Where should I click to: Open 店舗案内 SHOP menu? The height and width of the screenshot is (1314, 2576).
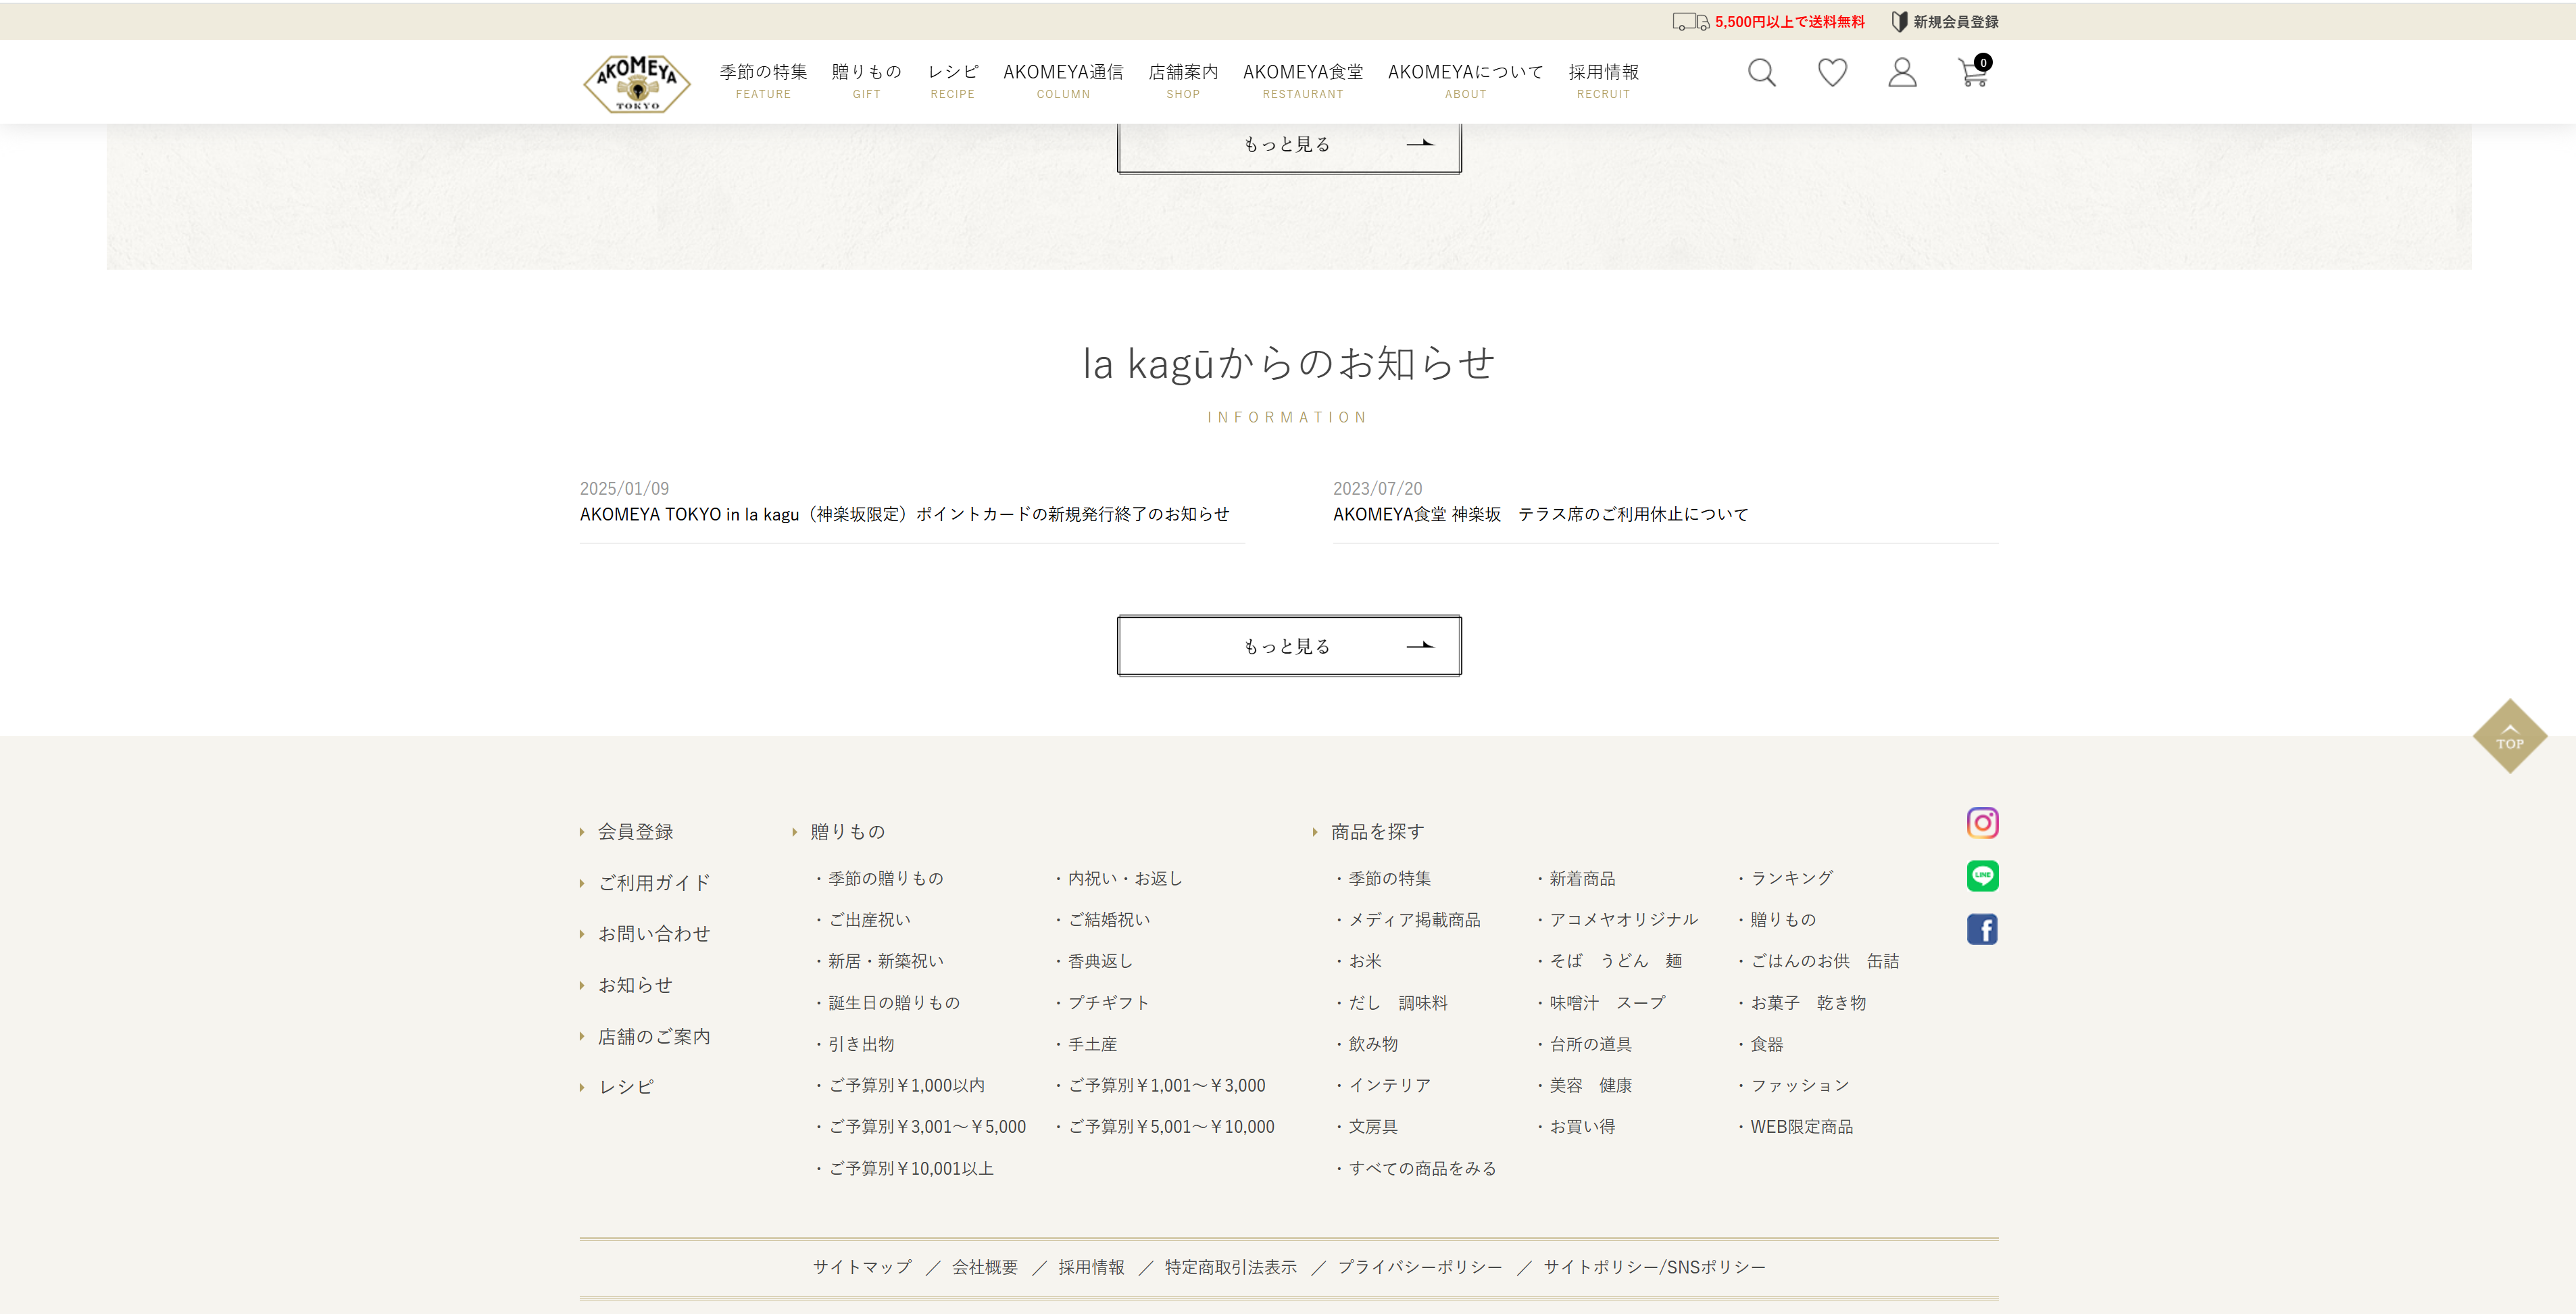coord(1183,80)
